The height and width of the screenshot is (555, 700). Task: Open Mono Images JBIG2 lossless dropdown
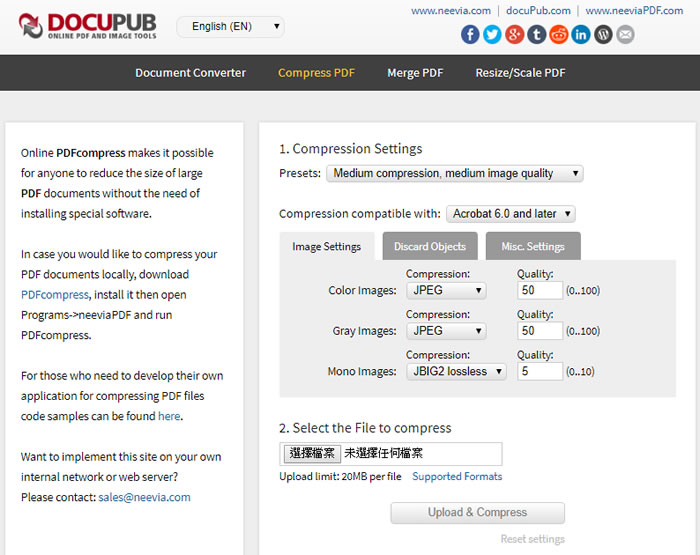(x=456, y=371)
